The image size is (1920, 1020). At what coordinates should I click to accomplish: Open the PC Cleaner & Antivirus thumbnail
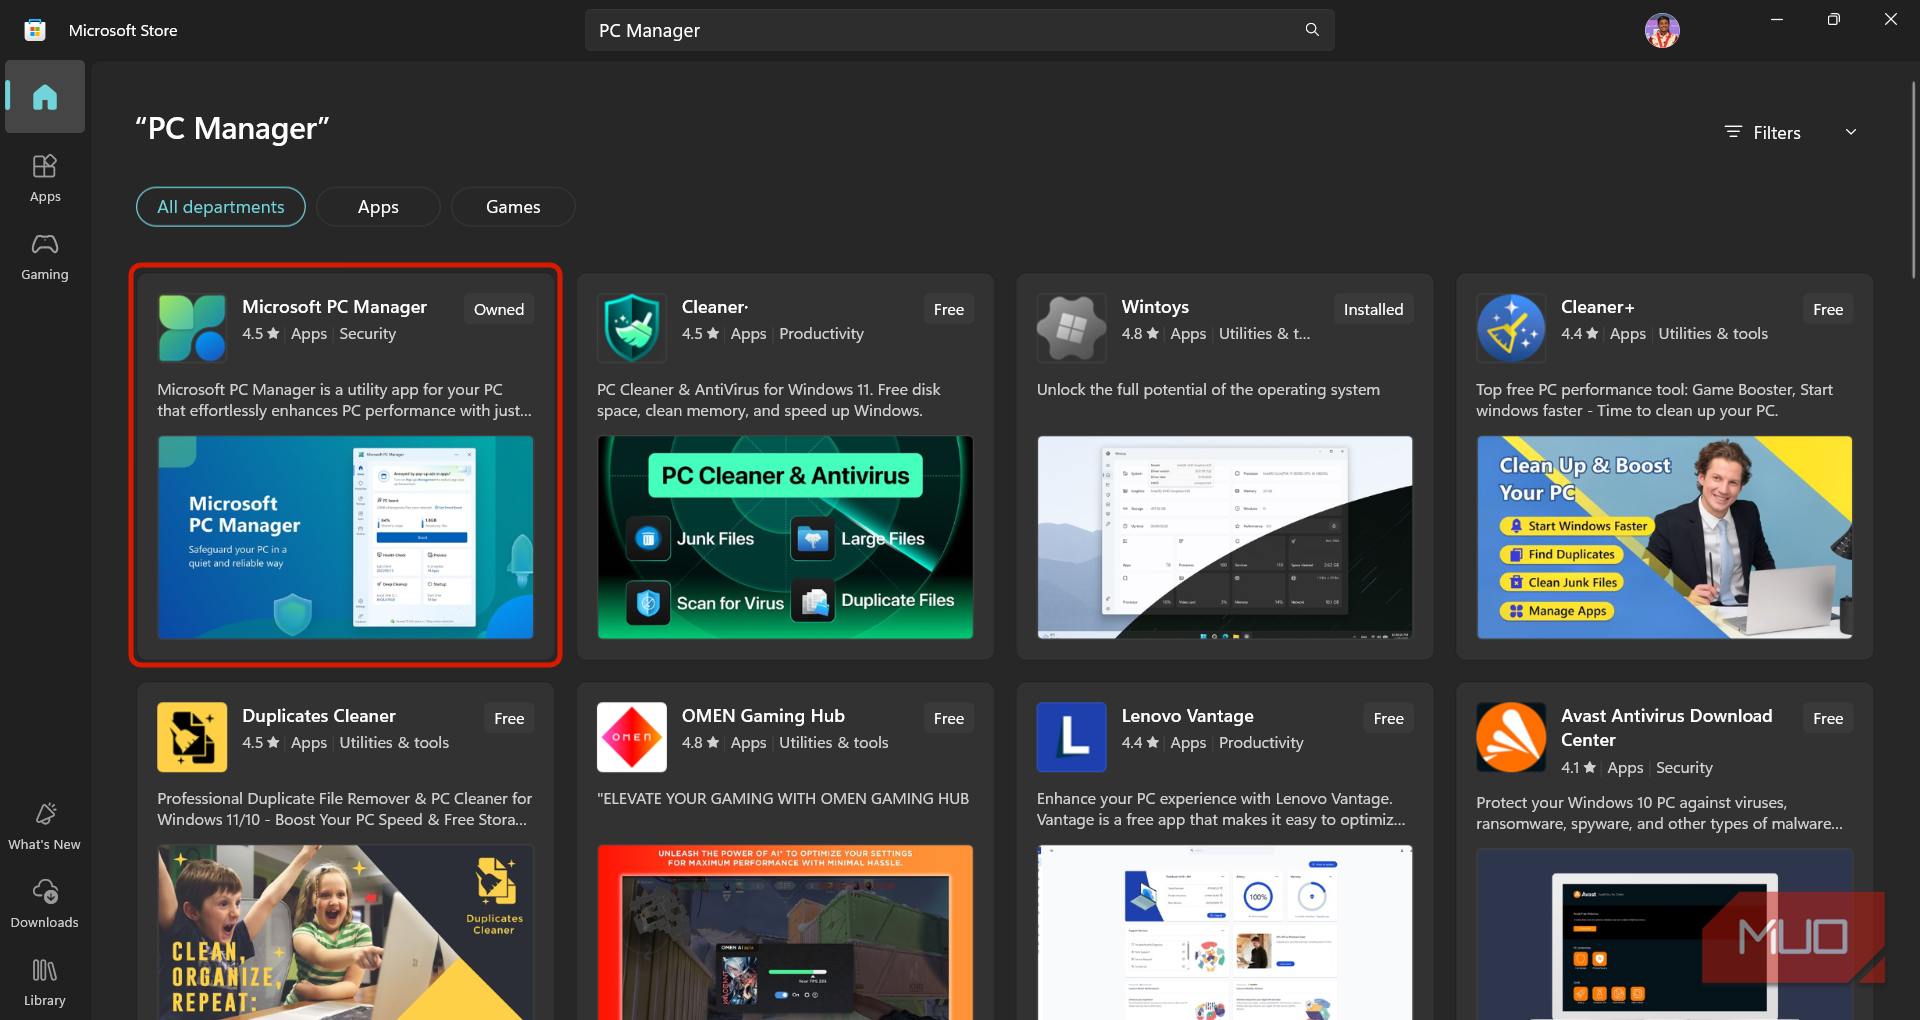pos(785,537)
